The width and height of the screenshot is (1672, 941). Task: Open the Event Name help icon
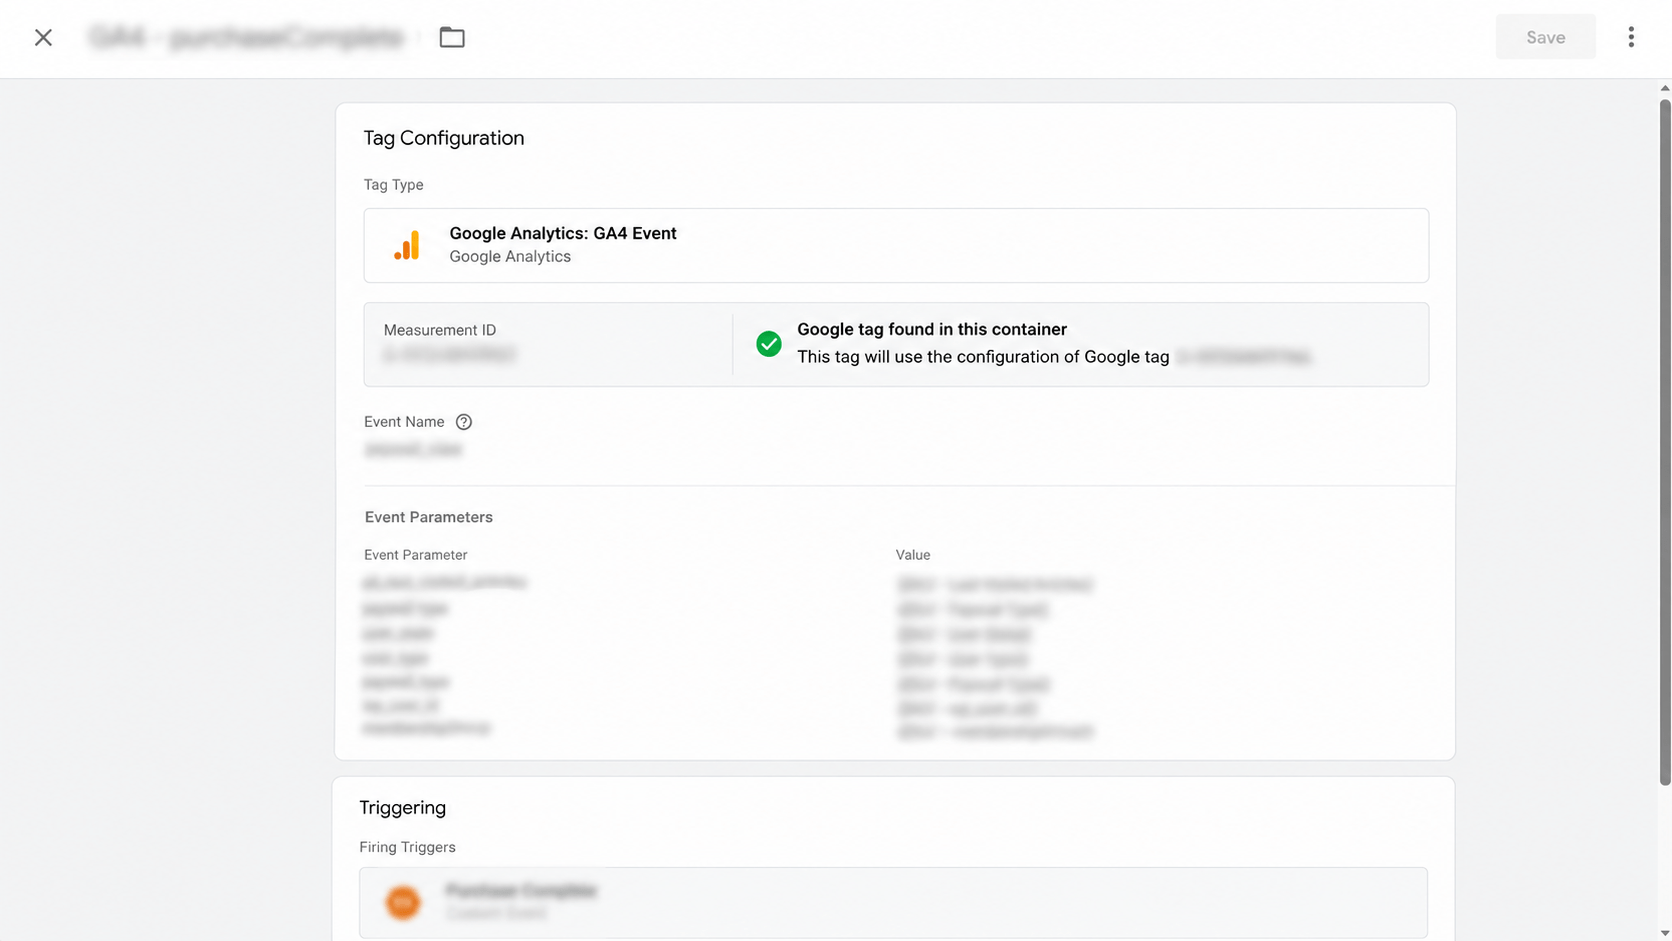(464, 422)
